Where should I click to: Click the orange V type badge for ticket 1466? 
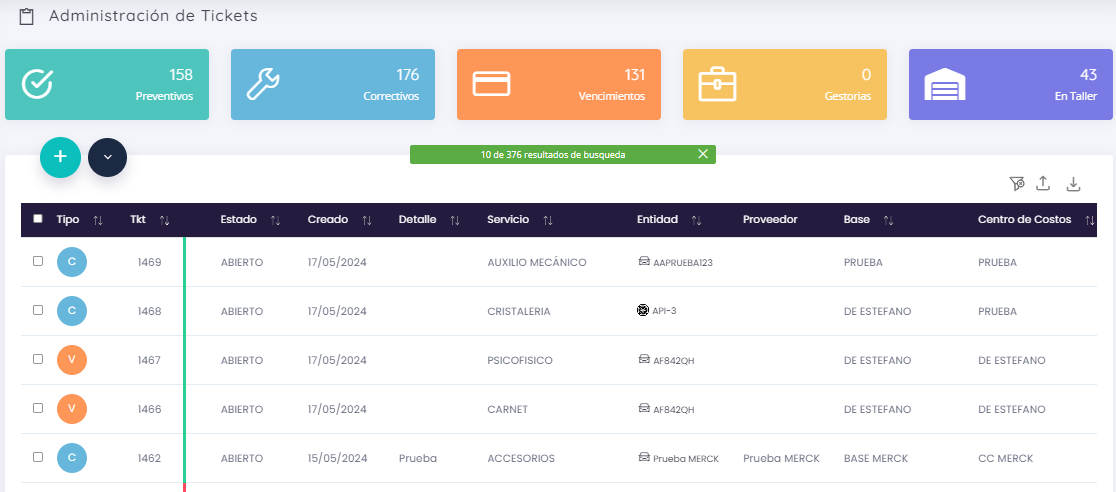point(72,409)
